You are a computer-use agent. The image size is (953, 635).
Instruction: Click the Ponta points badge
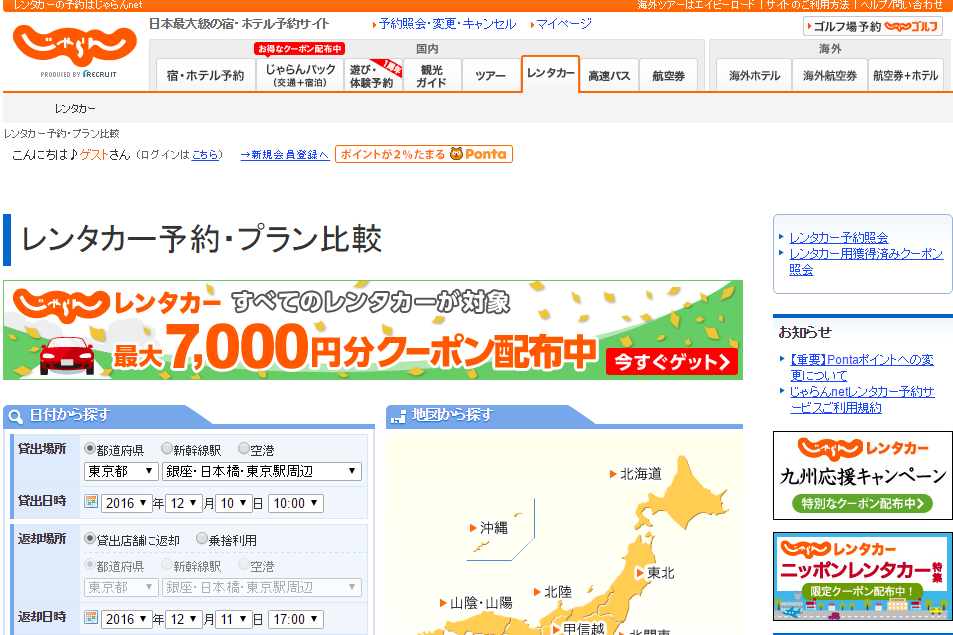click(424, 154)
